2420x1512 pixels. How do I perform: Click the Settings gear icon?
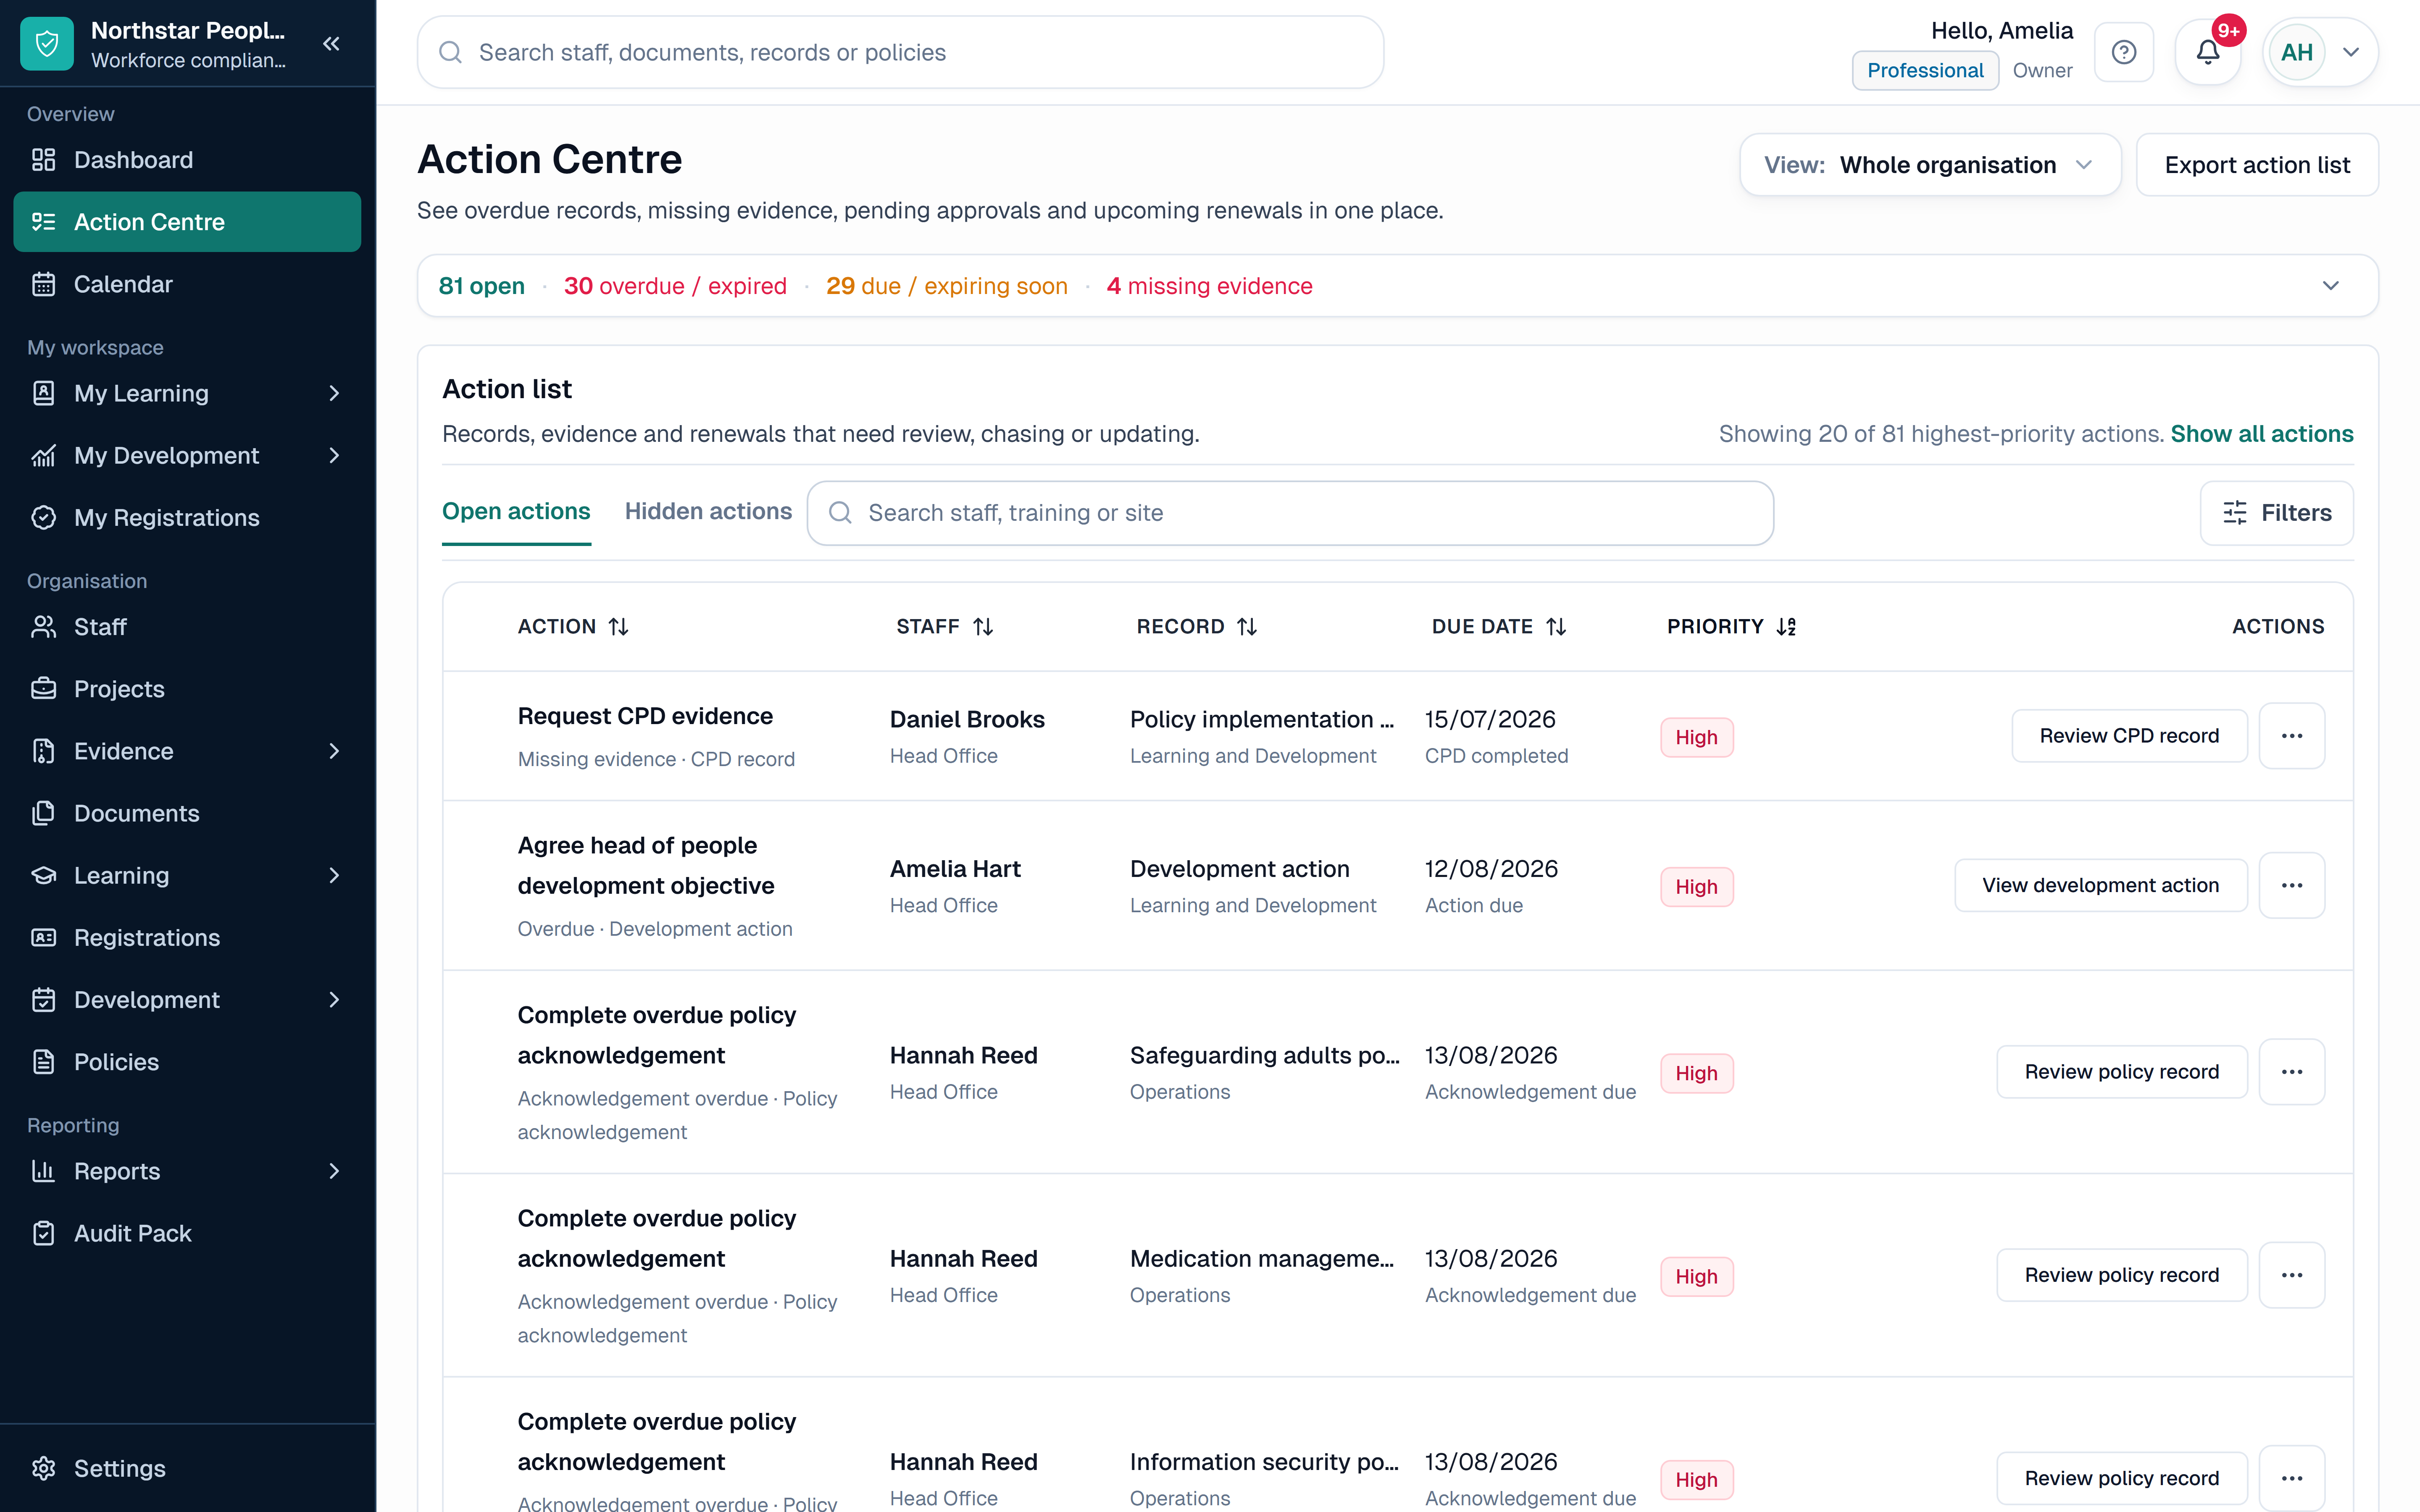(x=44, y=1468)
